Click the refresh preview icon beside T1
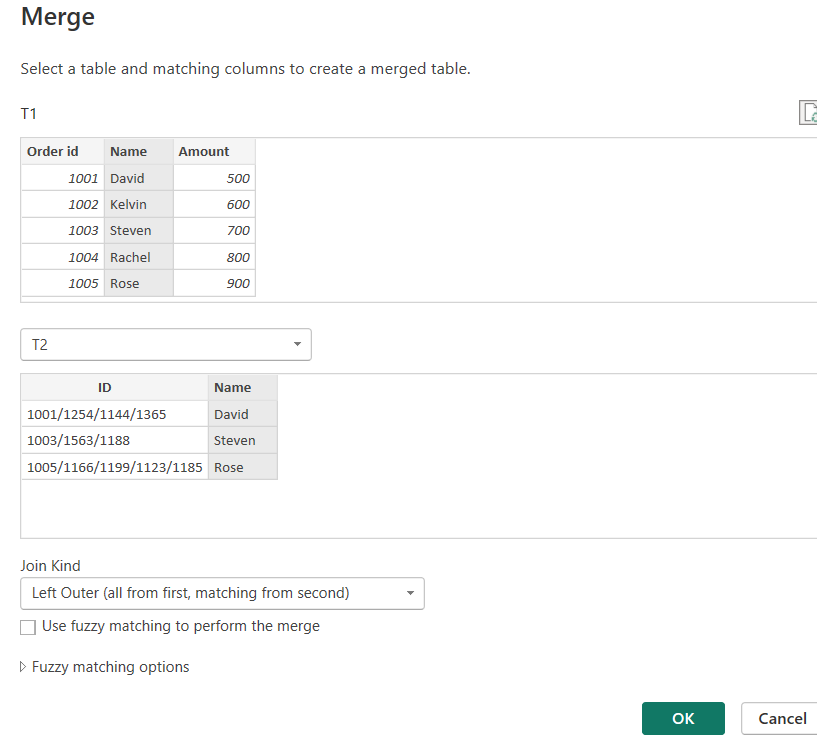 (809, 113)
